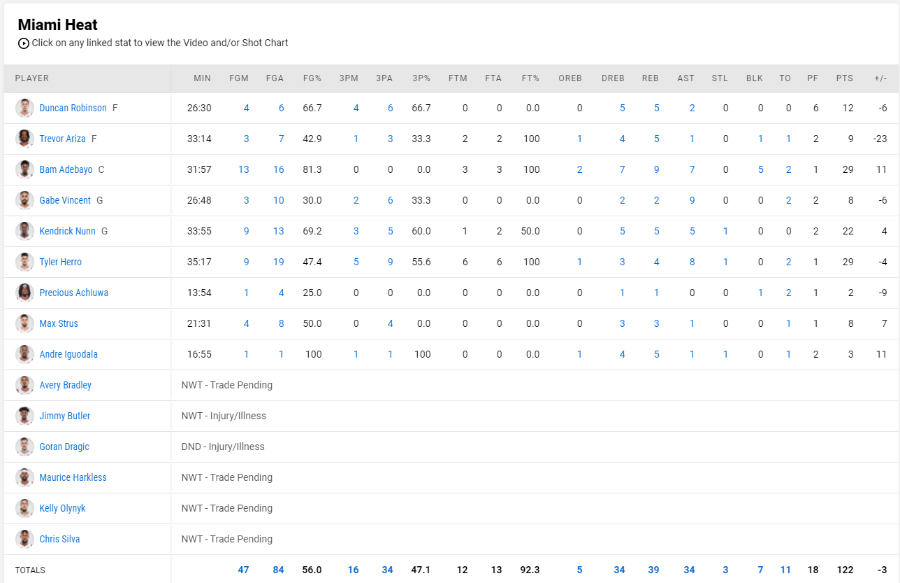
Task: Click the 3P% column header
Action: 421,78
